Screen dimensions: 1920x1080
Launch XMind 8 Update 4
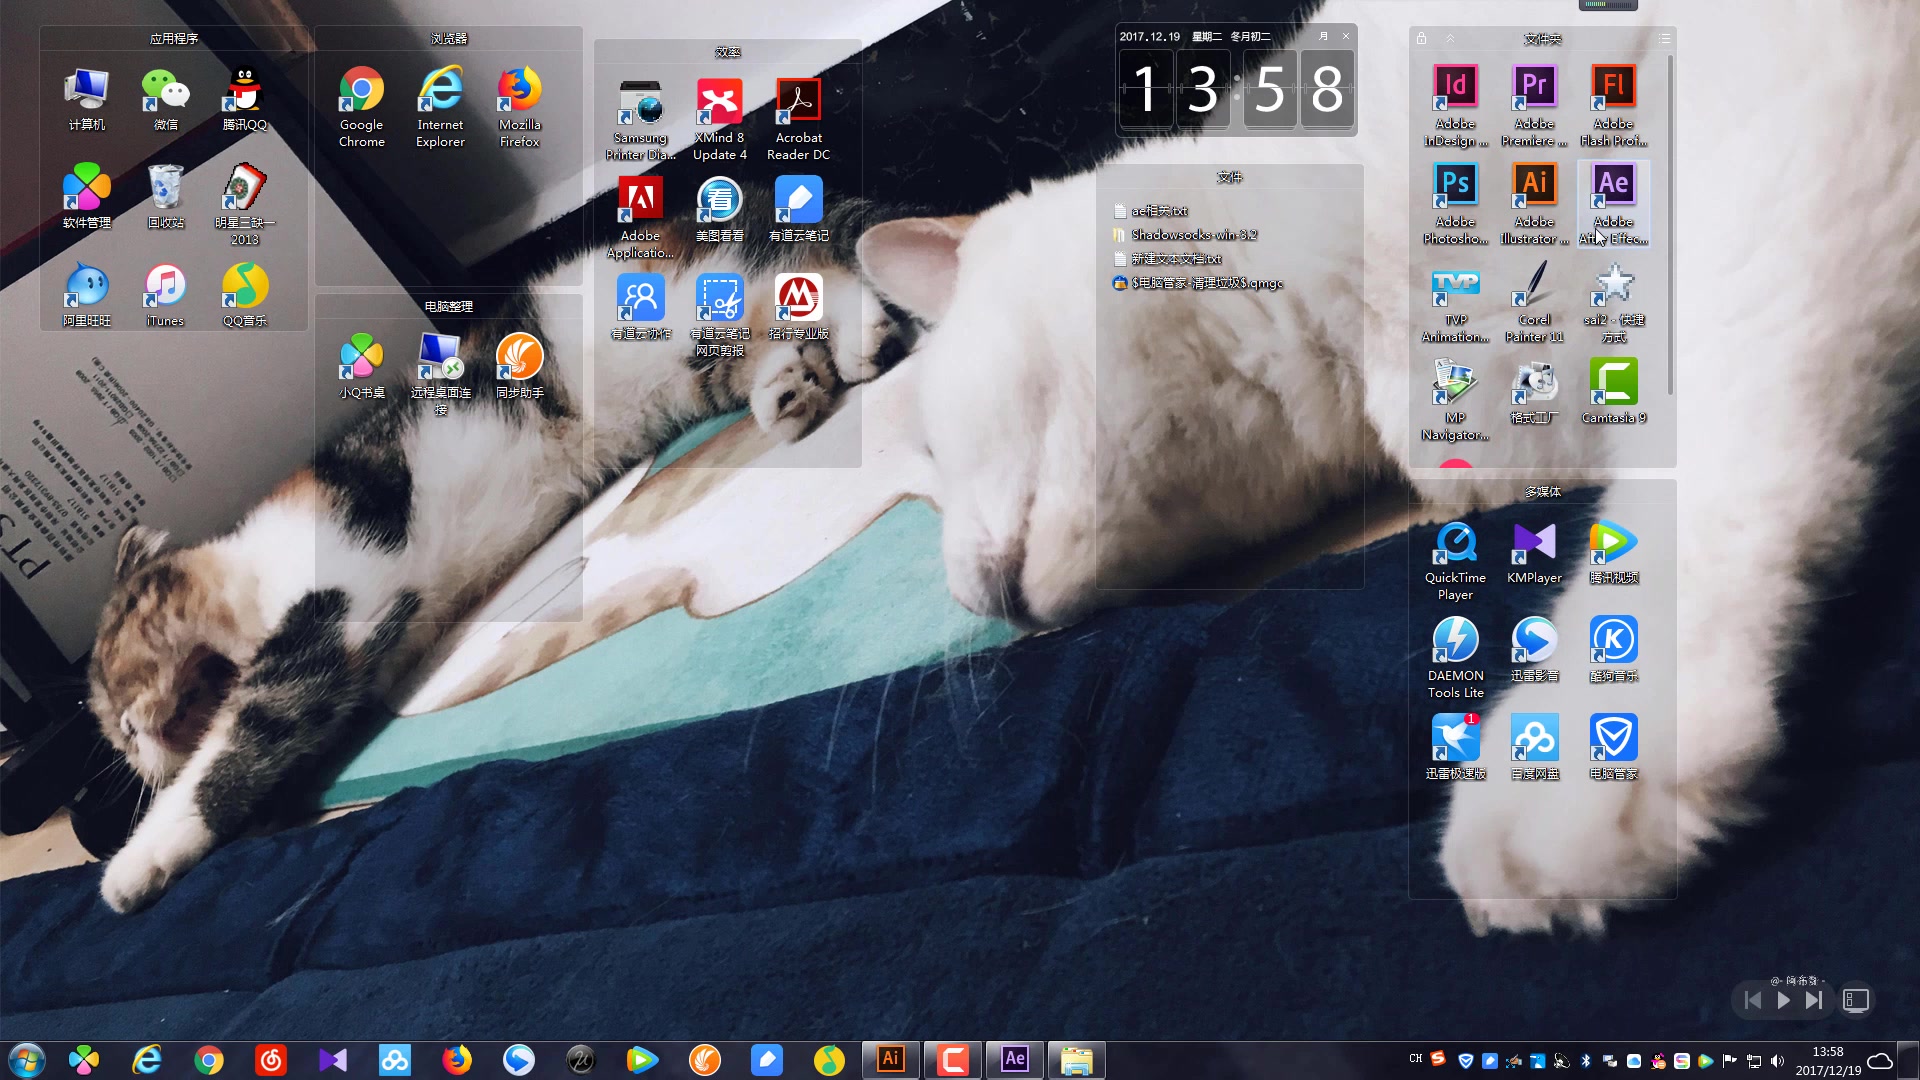tap(719, 103)
